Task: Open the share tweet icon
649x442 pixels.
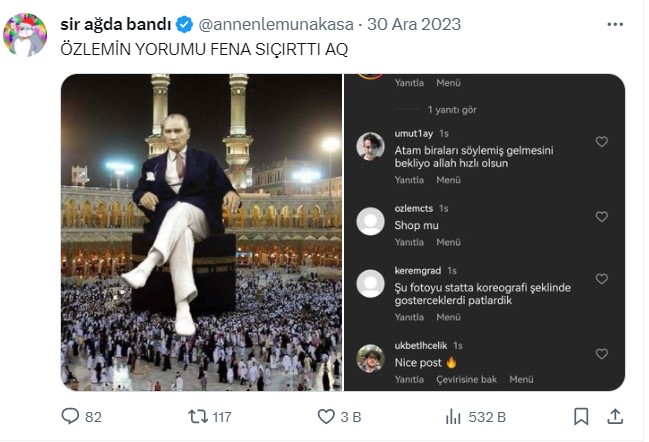Action: [616, 416]
